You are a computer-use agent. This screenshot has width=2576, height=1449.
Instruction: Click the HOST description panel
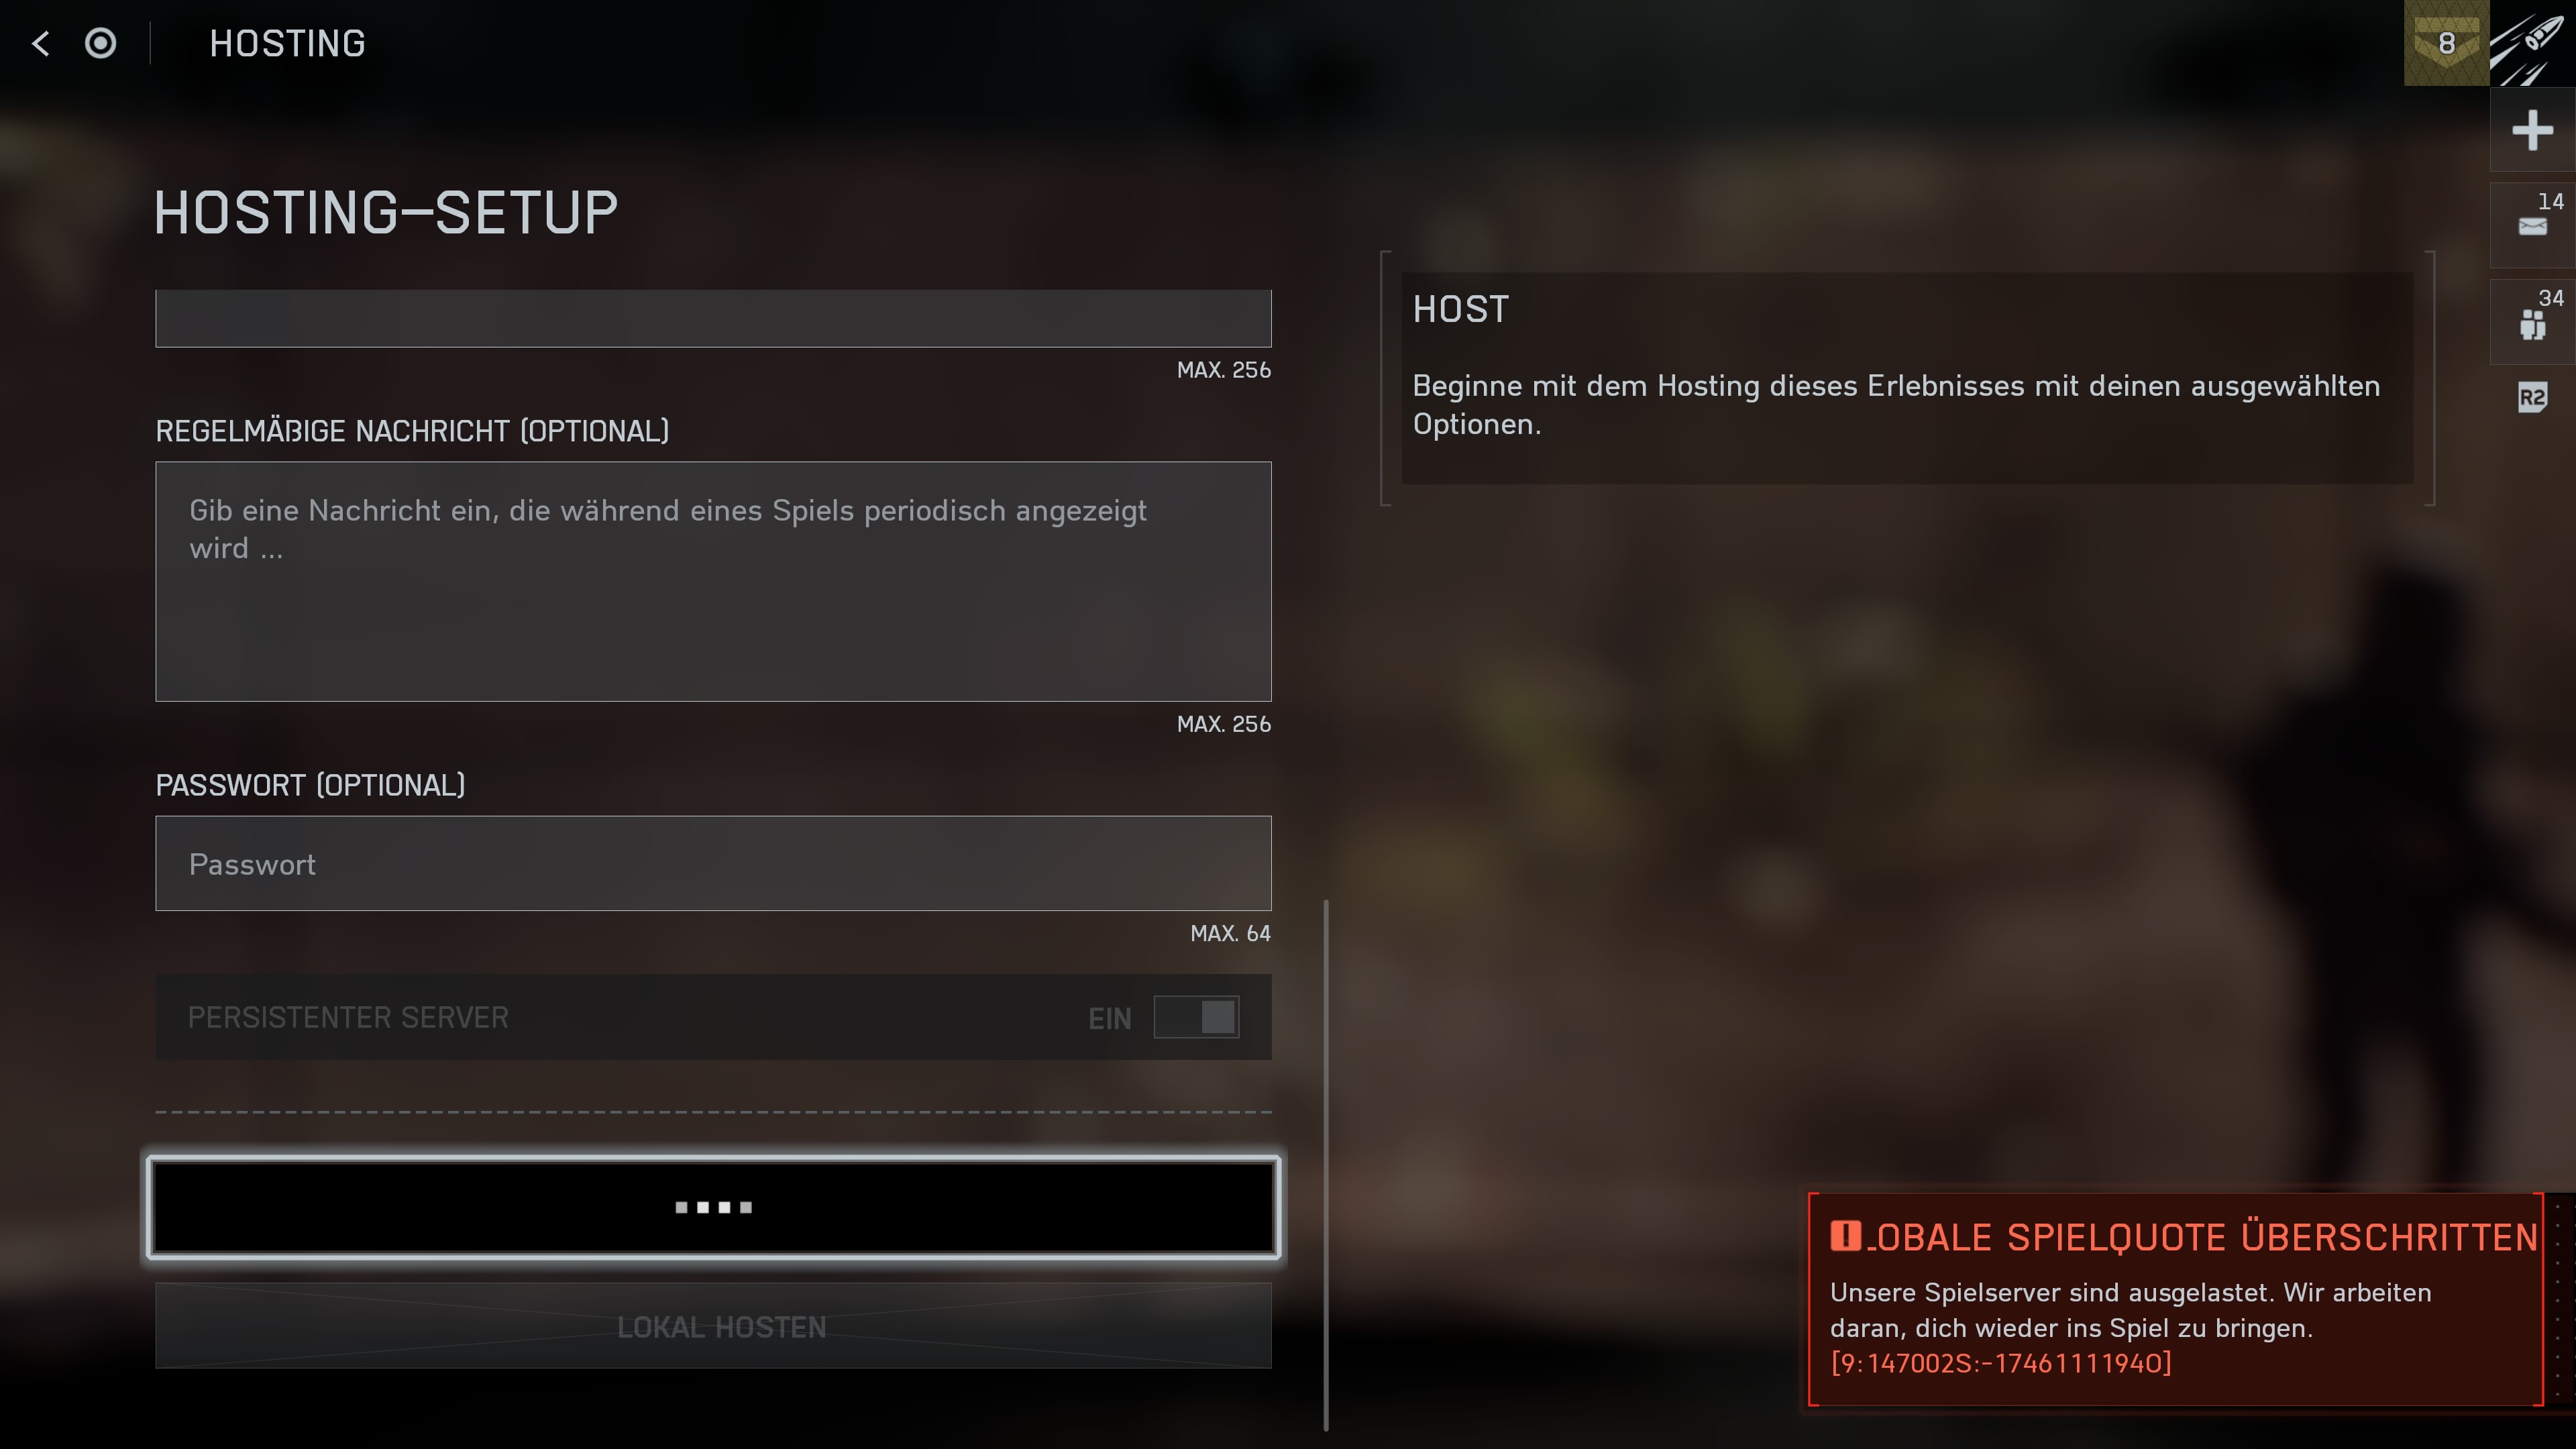coord(1907,378)
